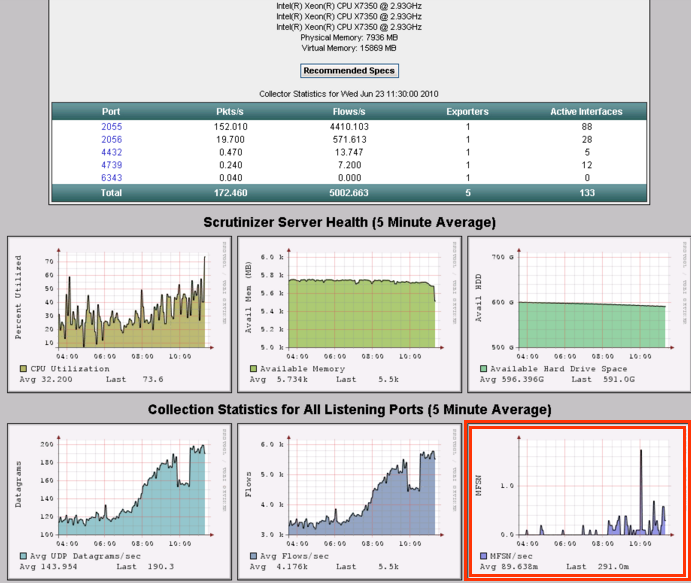This screenshot has height=583, width=691.
Task: Click the Exporters column header
Action: point(467,111)
